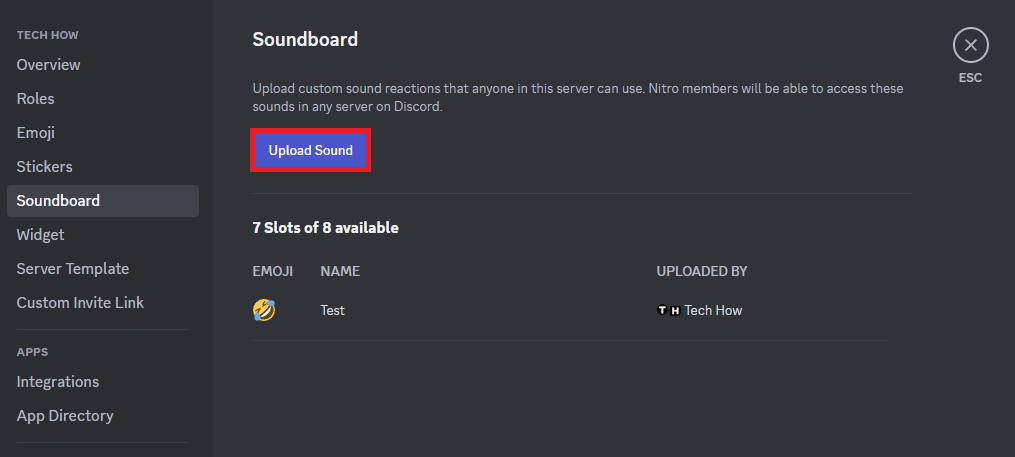
Task: Open Integrations under Apps
Action: tap(57, 382)
